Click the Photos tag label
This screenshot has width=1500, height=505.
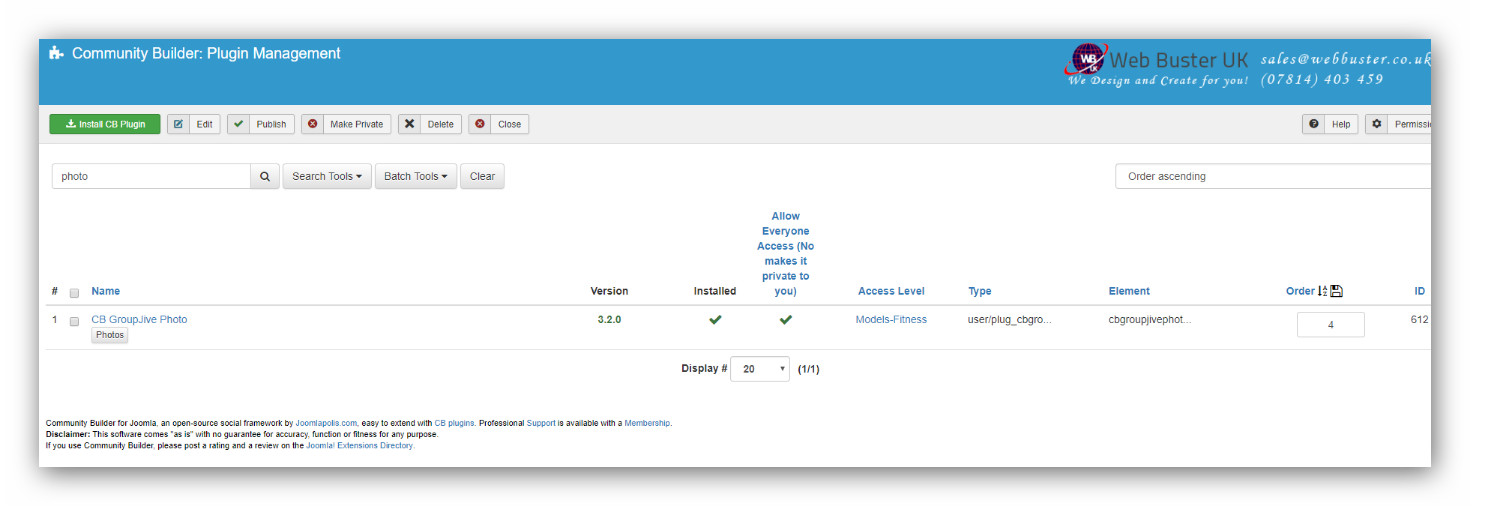click(x=110, y=335)
